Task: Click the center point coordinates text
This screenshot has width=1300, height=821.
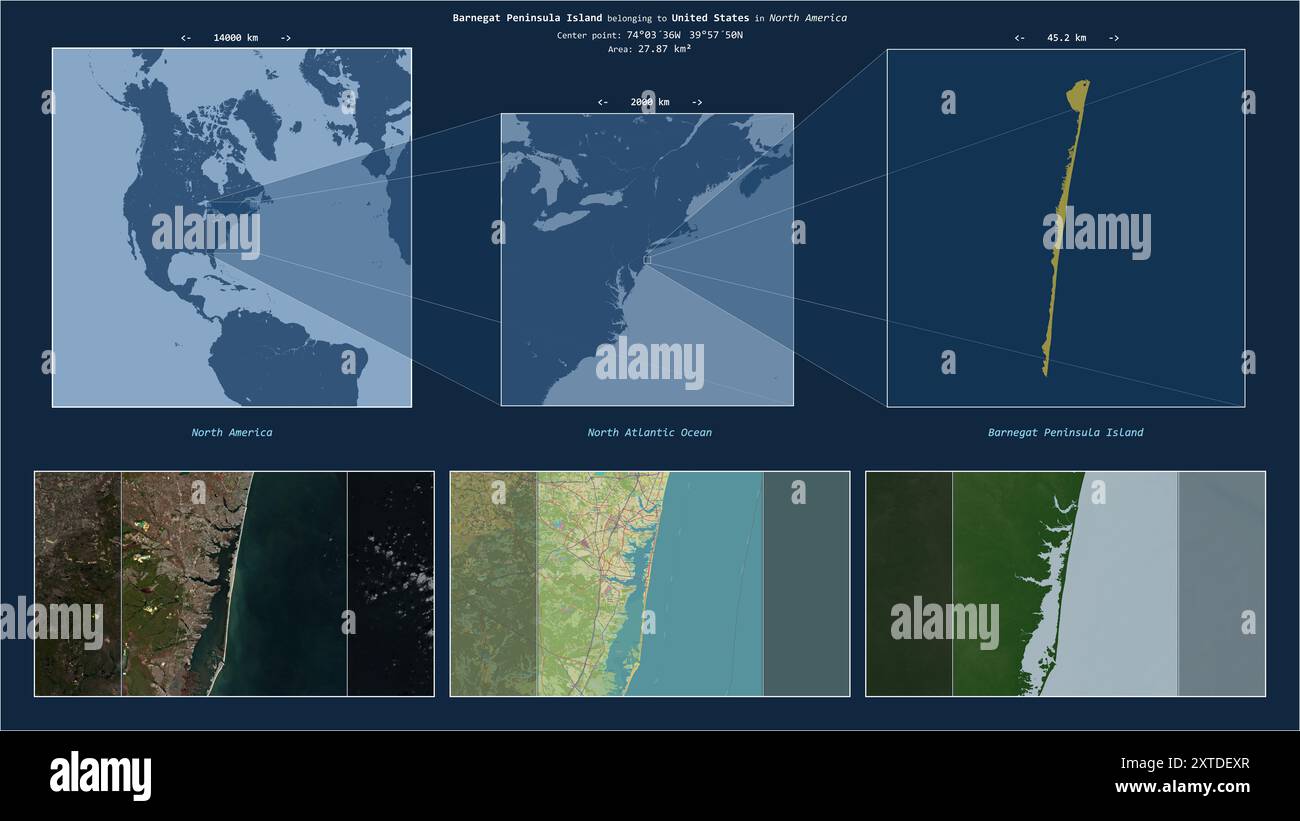Action: (650, 35)
